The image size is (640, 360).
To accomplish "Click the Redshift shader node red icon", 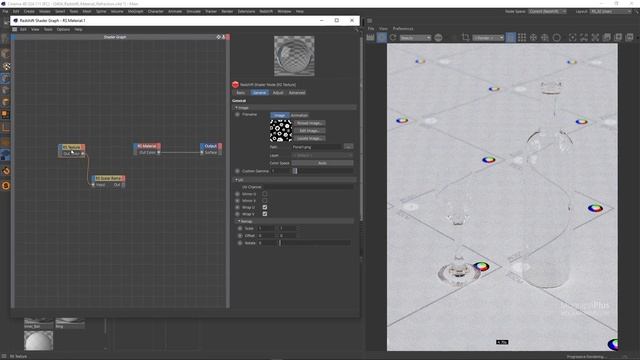I will pos(235,84).
